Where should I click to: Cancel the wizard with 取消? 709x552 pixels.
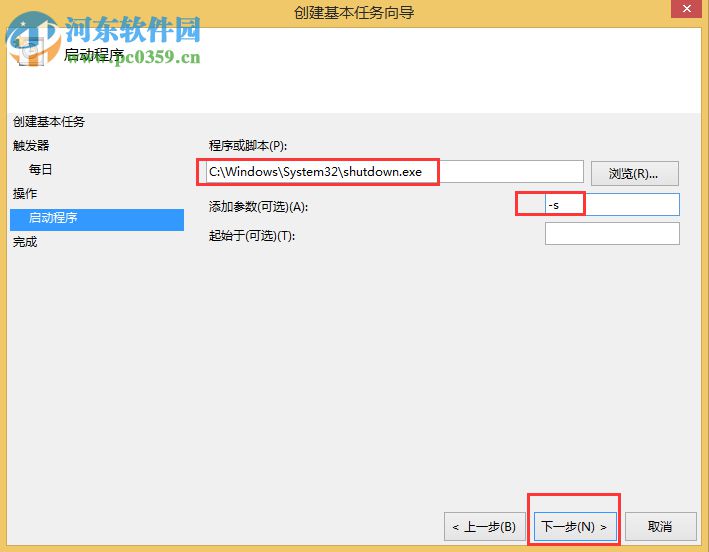(660, 527)
